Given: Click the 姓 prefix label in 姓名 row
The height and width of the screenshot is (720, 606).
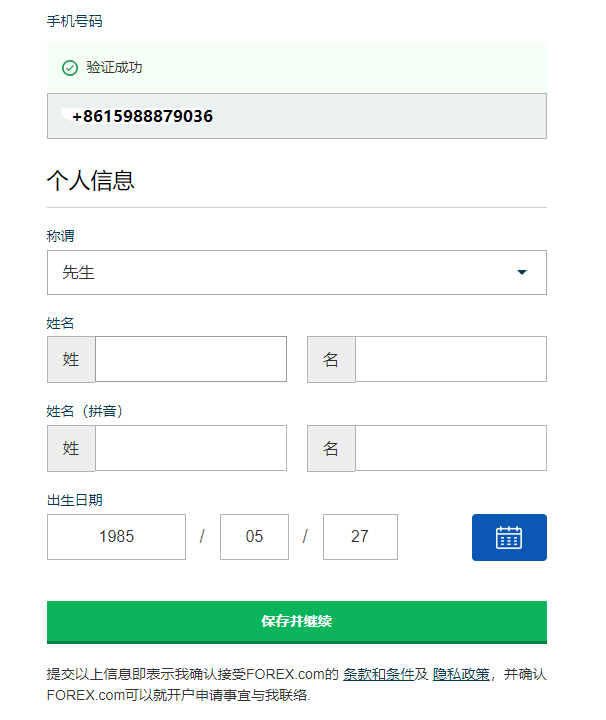Looking at the screenshot, I should (71, 359).
